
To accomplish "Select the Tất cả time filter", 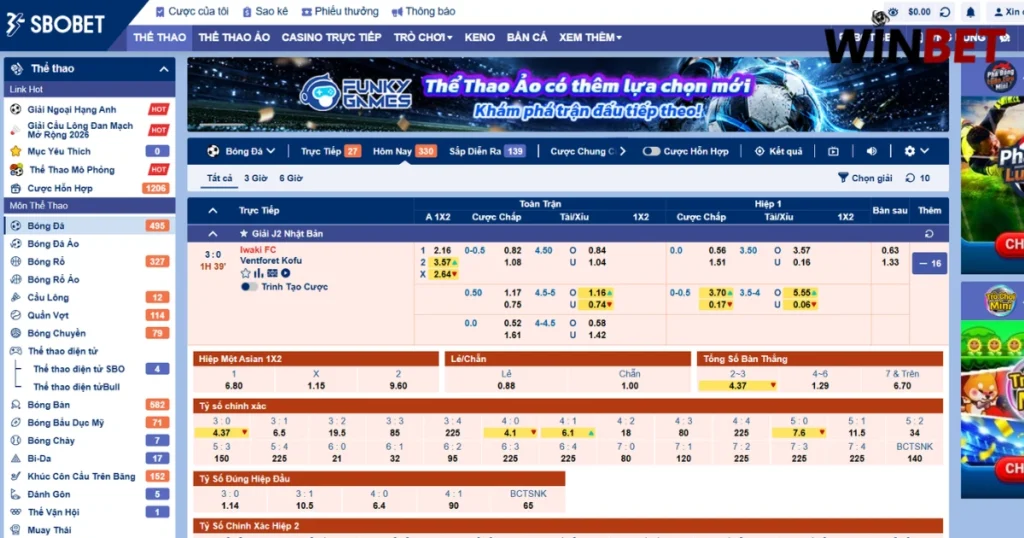I will pos(219,178).
